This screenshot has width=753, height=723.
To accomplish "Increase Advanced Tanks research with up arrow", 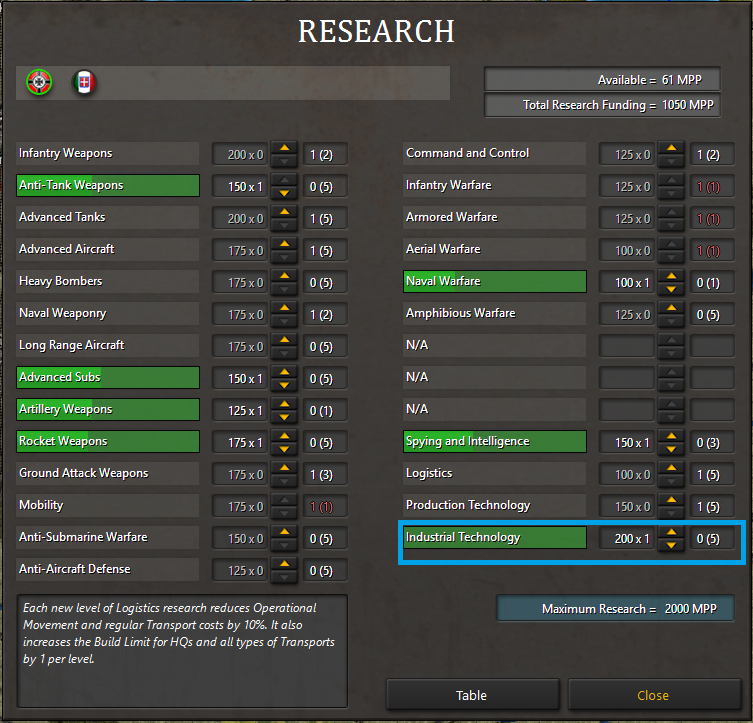I will tap(284, 212).
